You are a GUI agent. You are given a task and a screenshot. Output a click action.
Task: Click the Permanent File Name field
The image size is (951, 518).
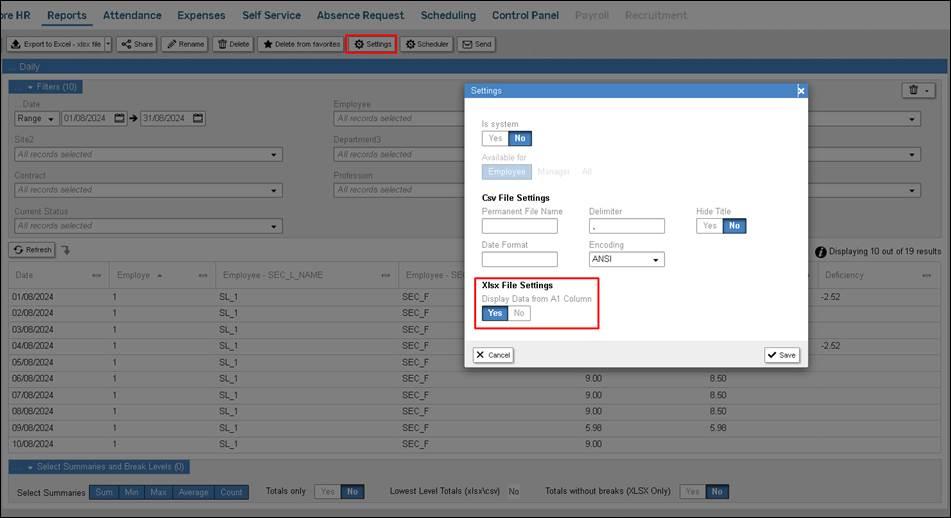[x=520, y=226]
